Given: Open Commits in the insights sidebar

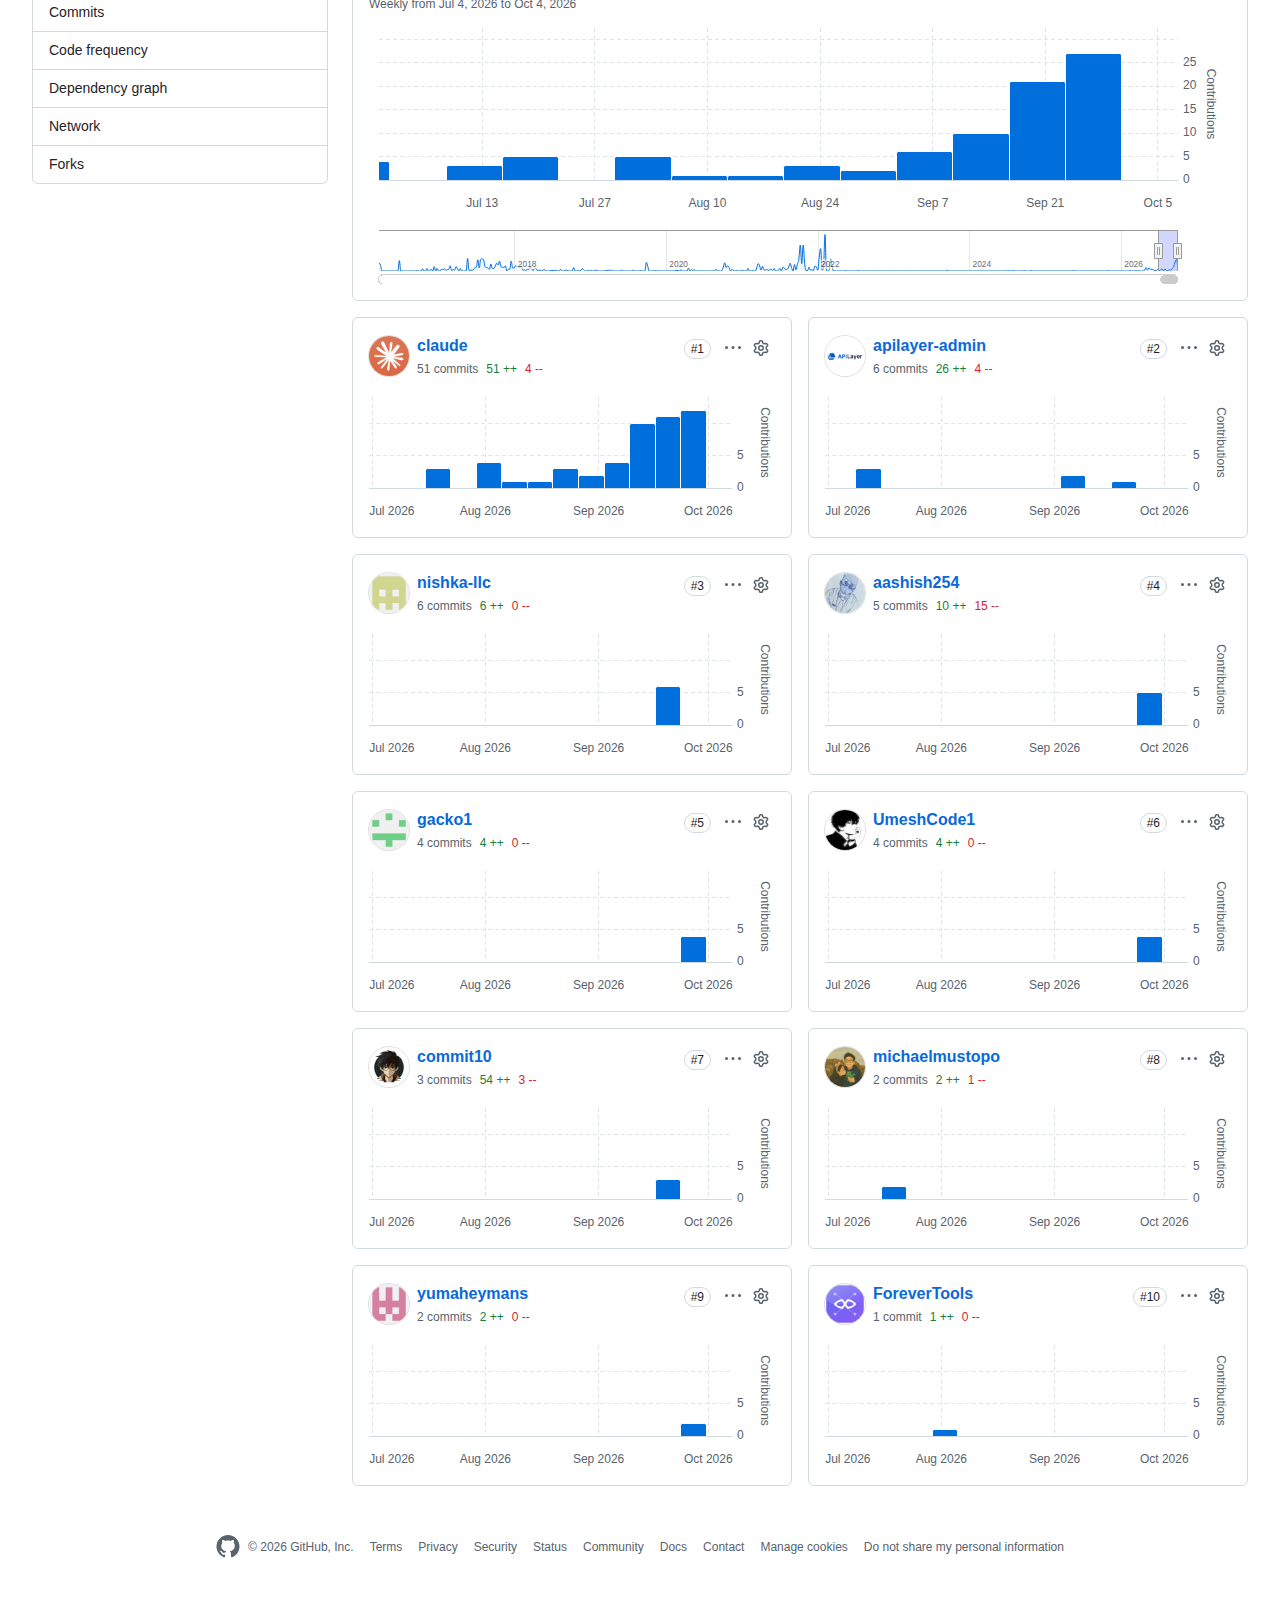Looking at the screenshot, I should [x=180, y=13].
